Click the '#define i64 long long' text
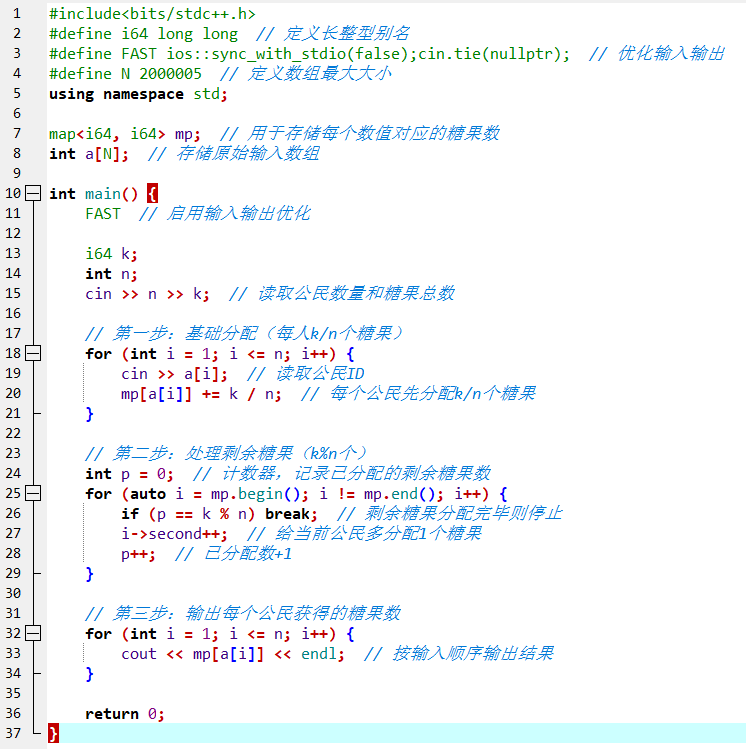The image size is (746, 749). pyautogui.click(x=143, y=34)
